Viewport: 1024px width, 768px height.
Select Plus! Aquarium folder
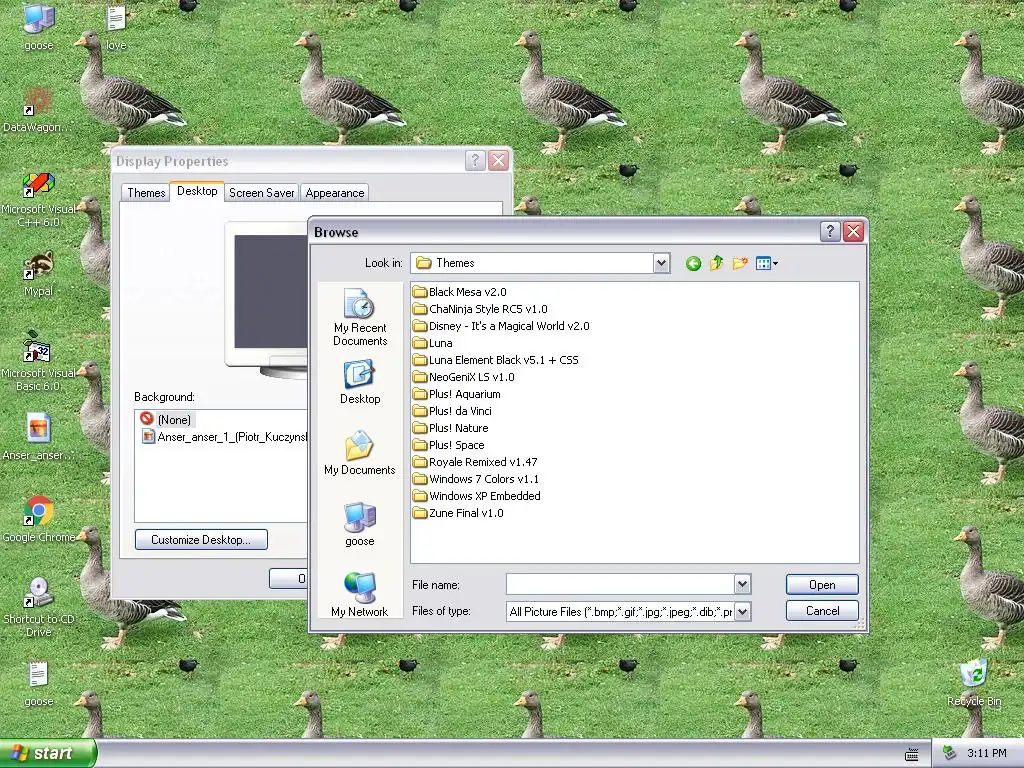point(456,394)
